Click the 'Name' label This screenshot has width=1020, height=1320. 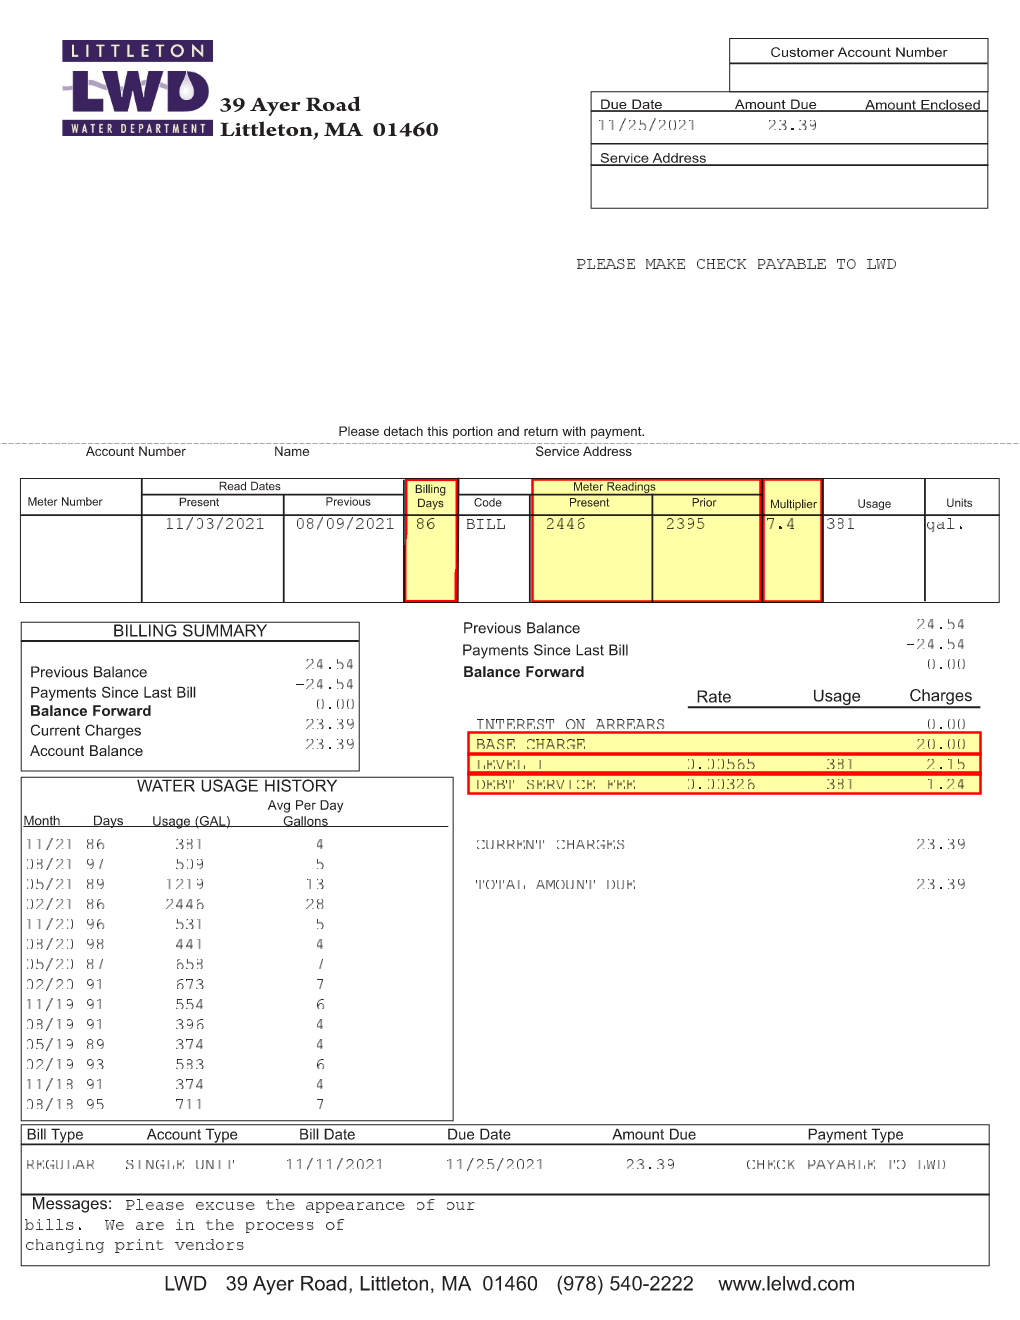tap(292, 452)
